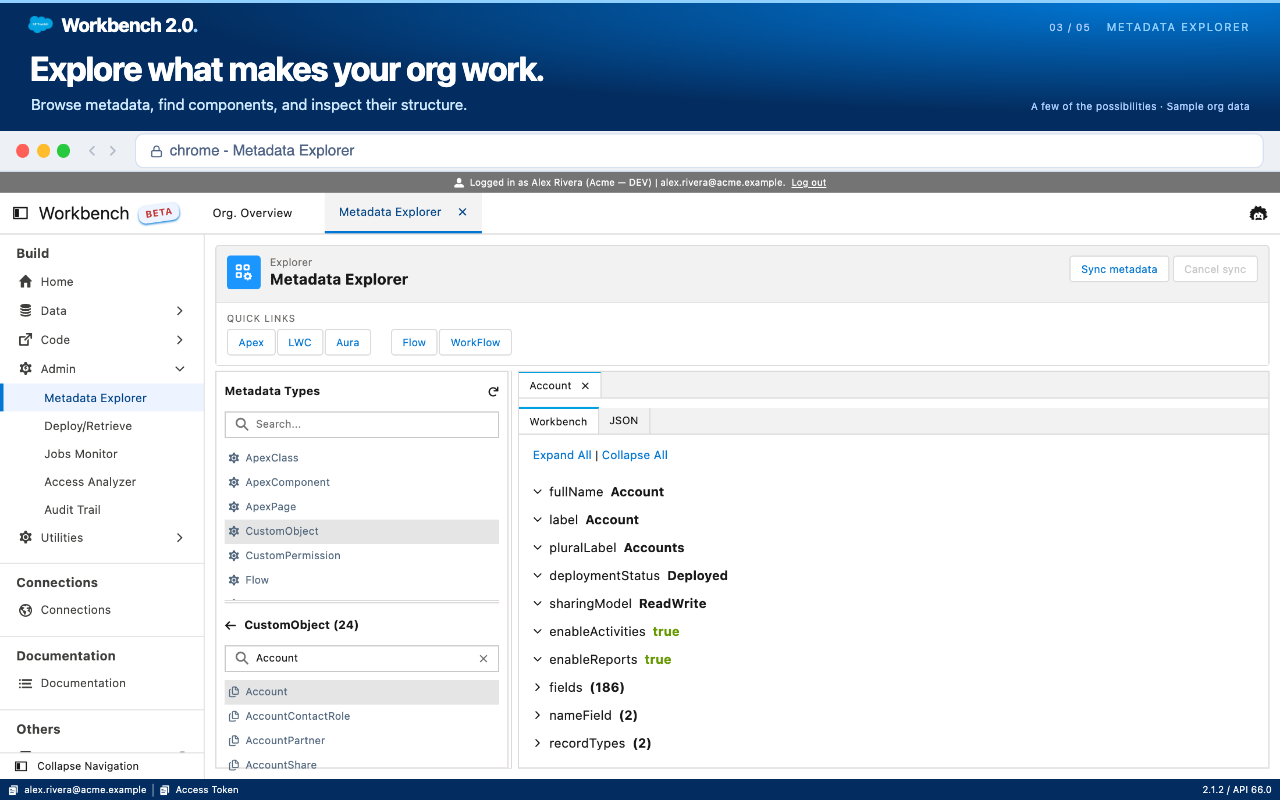The image size is (1280, 800).
Task: Expand the recordTypes (2) node
Action: click(x=538, y=744)
